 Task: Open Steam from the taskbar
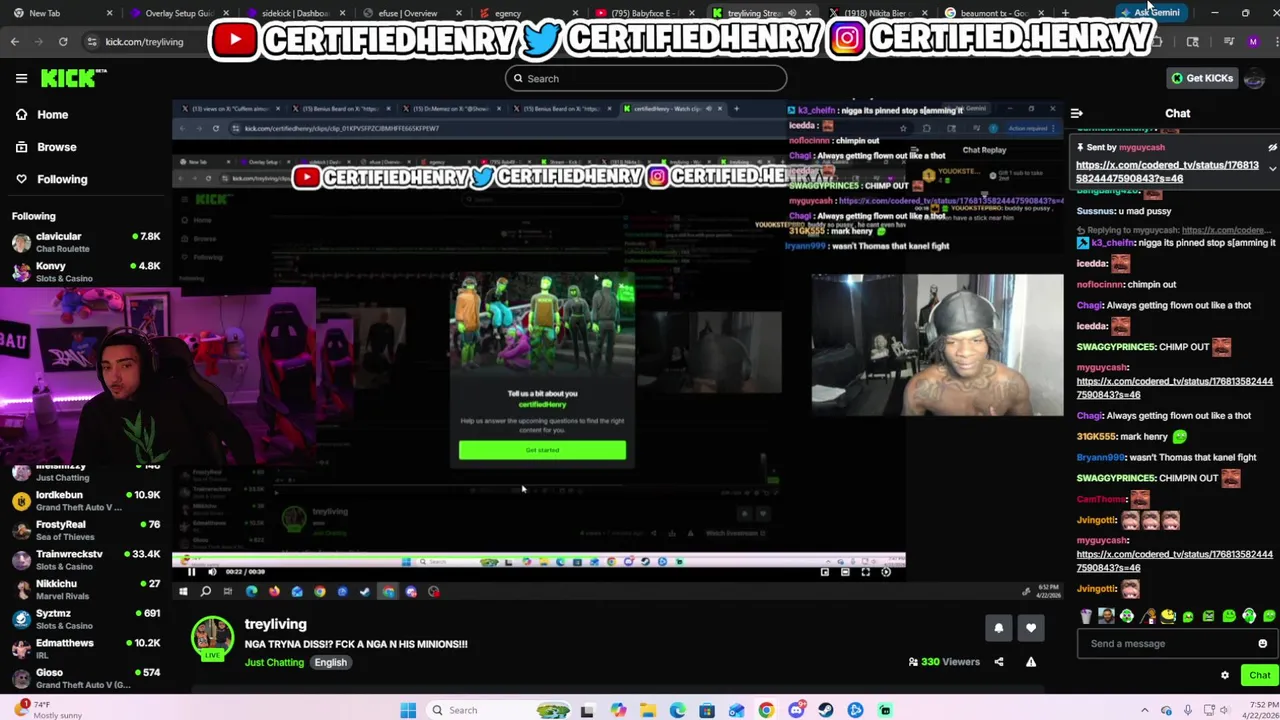825,710
